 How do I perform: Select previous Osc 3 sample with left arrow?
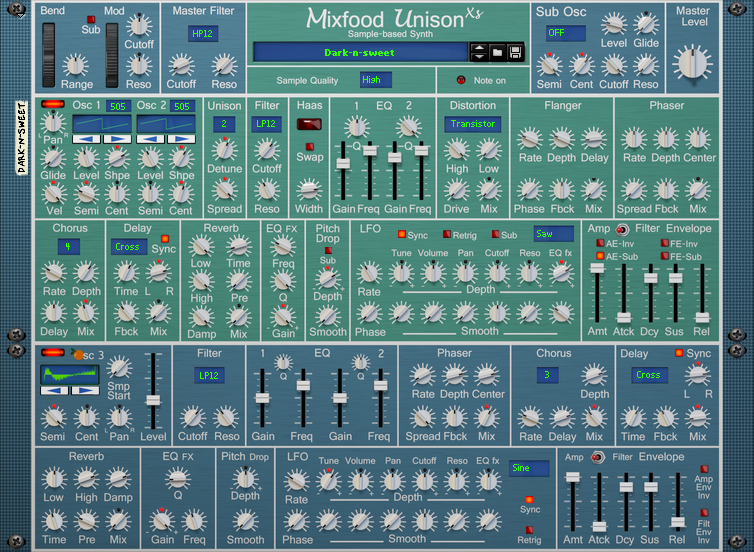point(54,390)
